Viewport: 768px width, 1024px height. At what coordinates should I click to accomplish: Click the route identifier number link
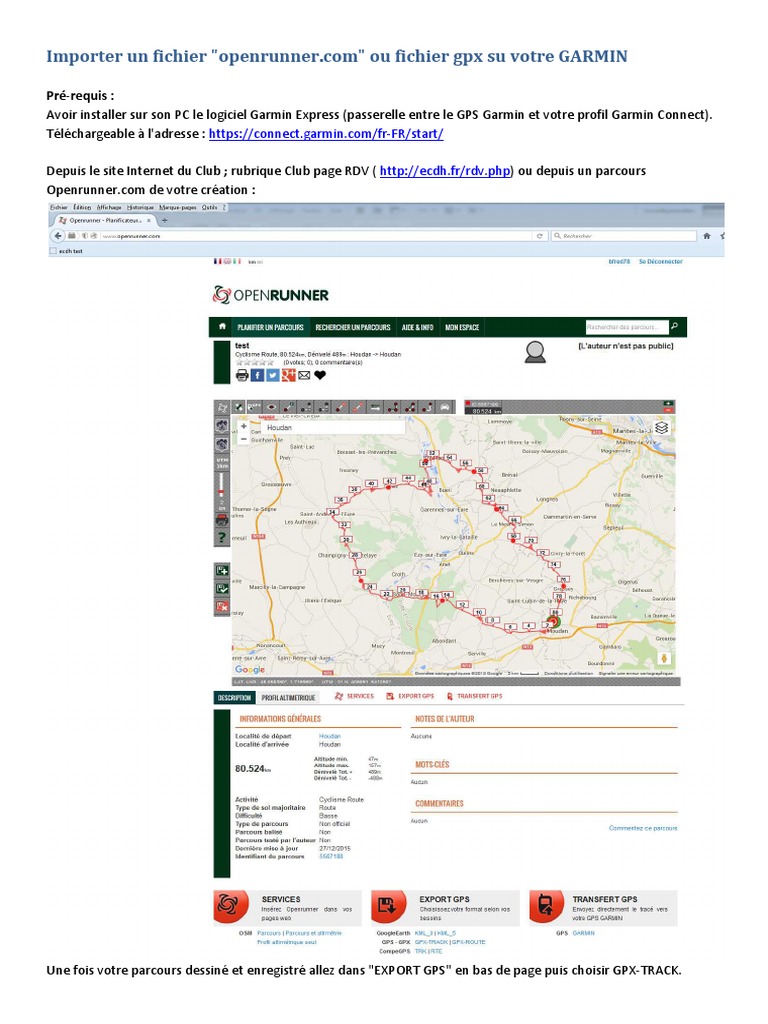point(330,856)
